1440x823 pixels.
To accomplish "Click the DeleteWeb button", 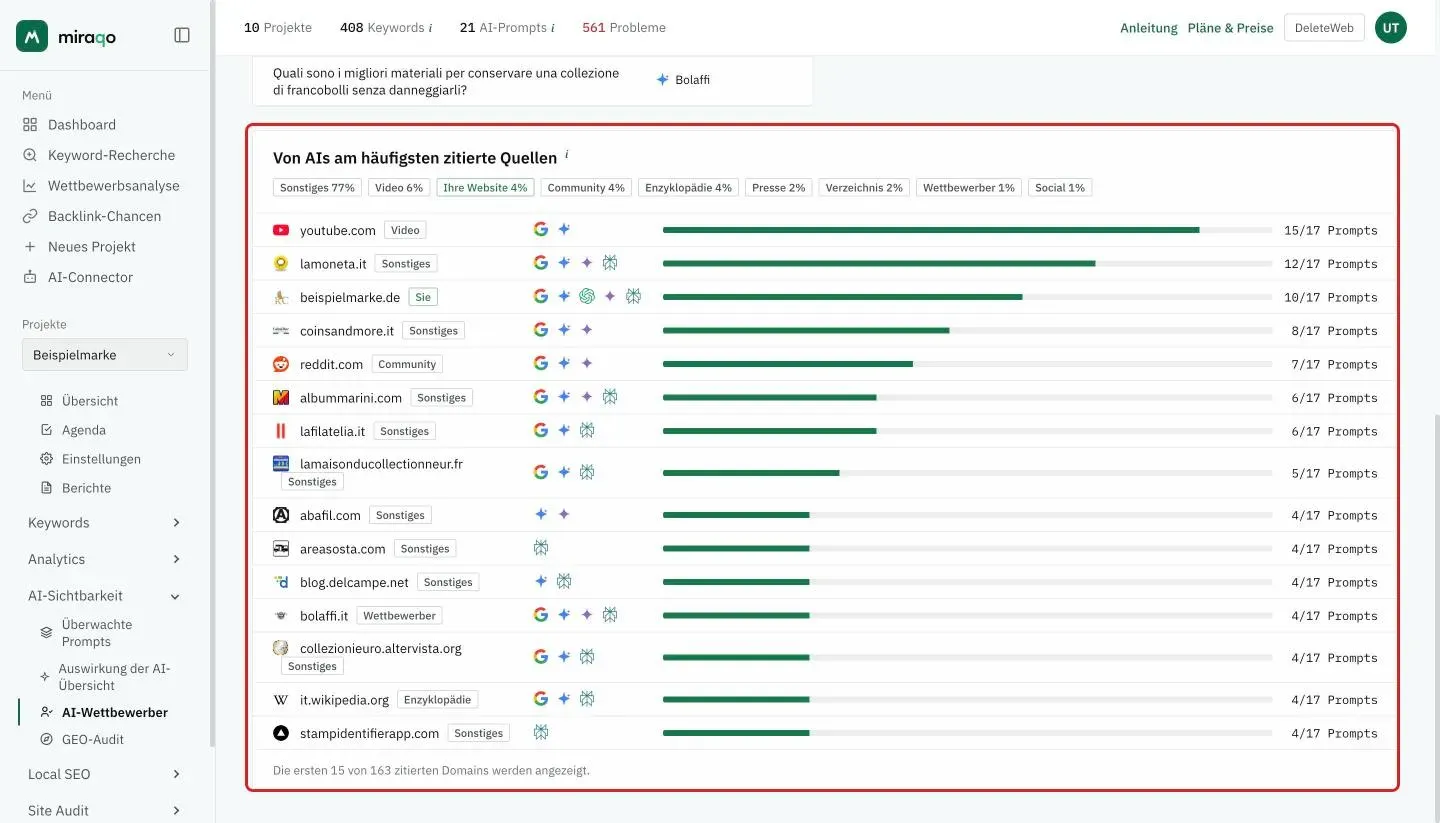I will pyautogui.click(x=1324, y=28).
